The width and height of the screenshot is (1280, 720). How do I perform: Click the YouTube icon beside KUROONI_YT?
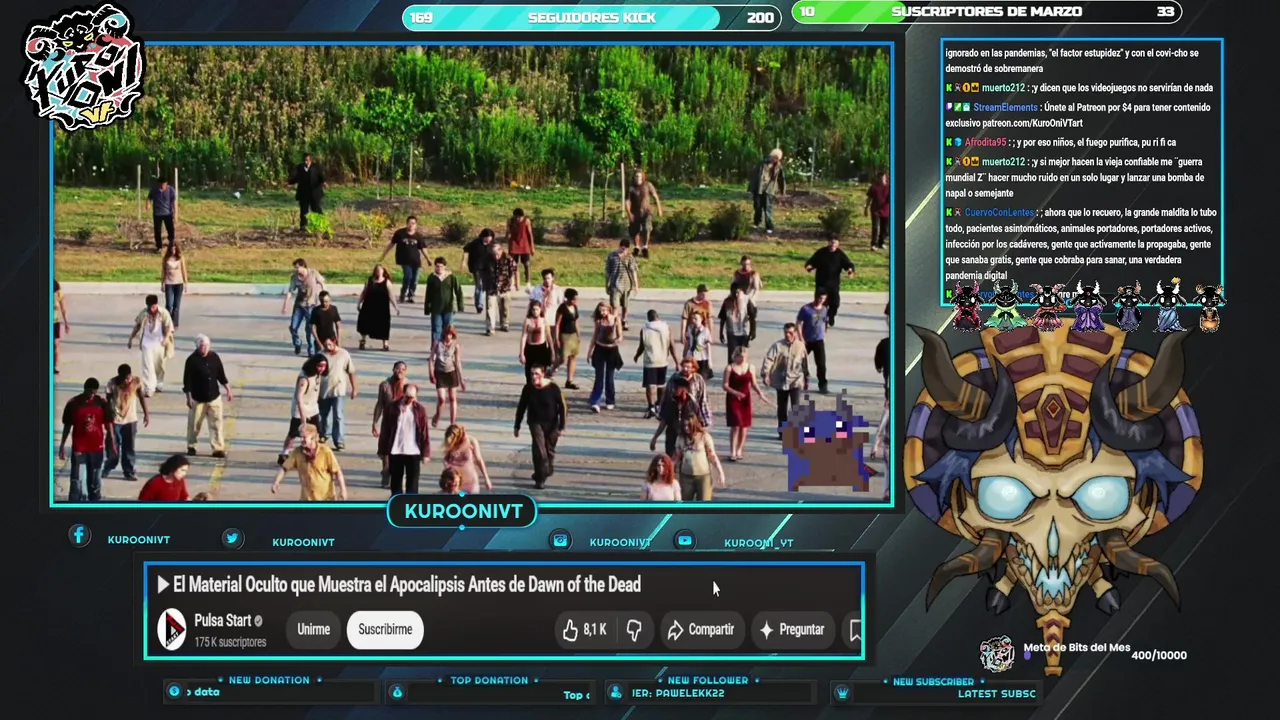pos(685,540)
